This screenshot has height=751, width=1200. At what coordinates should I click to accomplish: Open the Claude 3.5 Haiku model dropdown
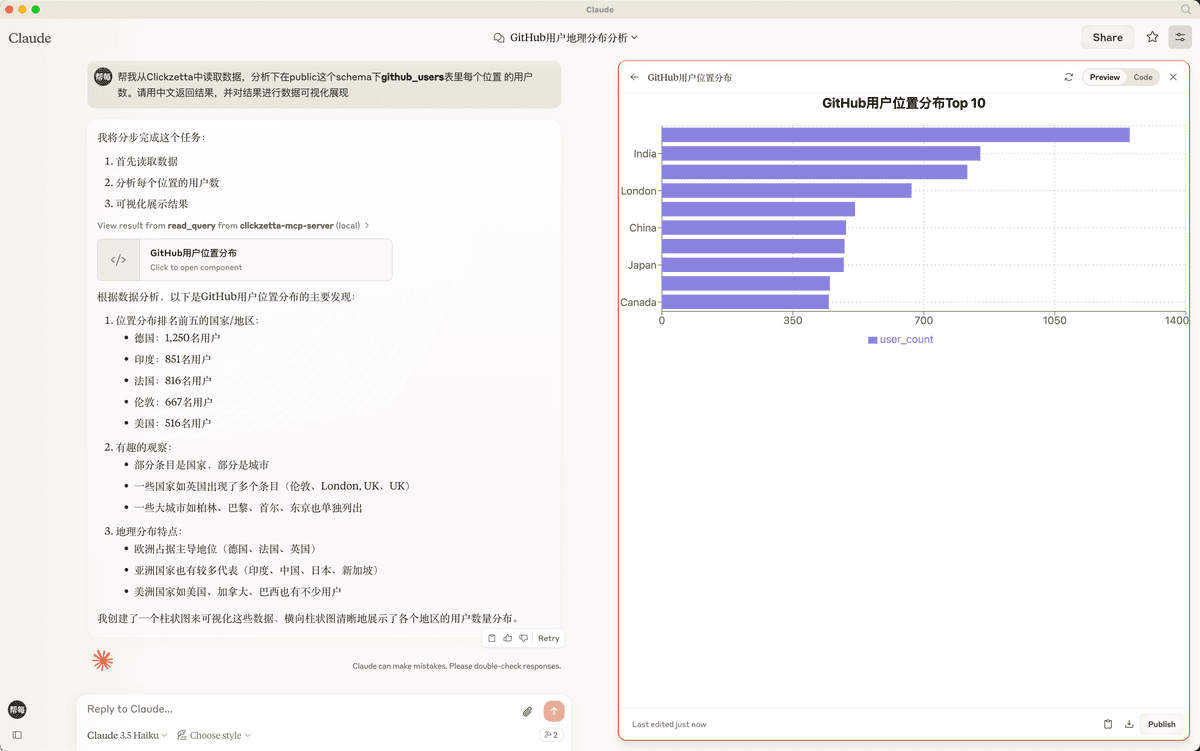[127, 735]
